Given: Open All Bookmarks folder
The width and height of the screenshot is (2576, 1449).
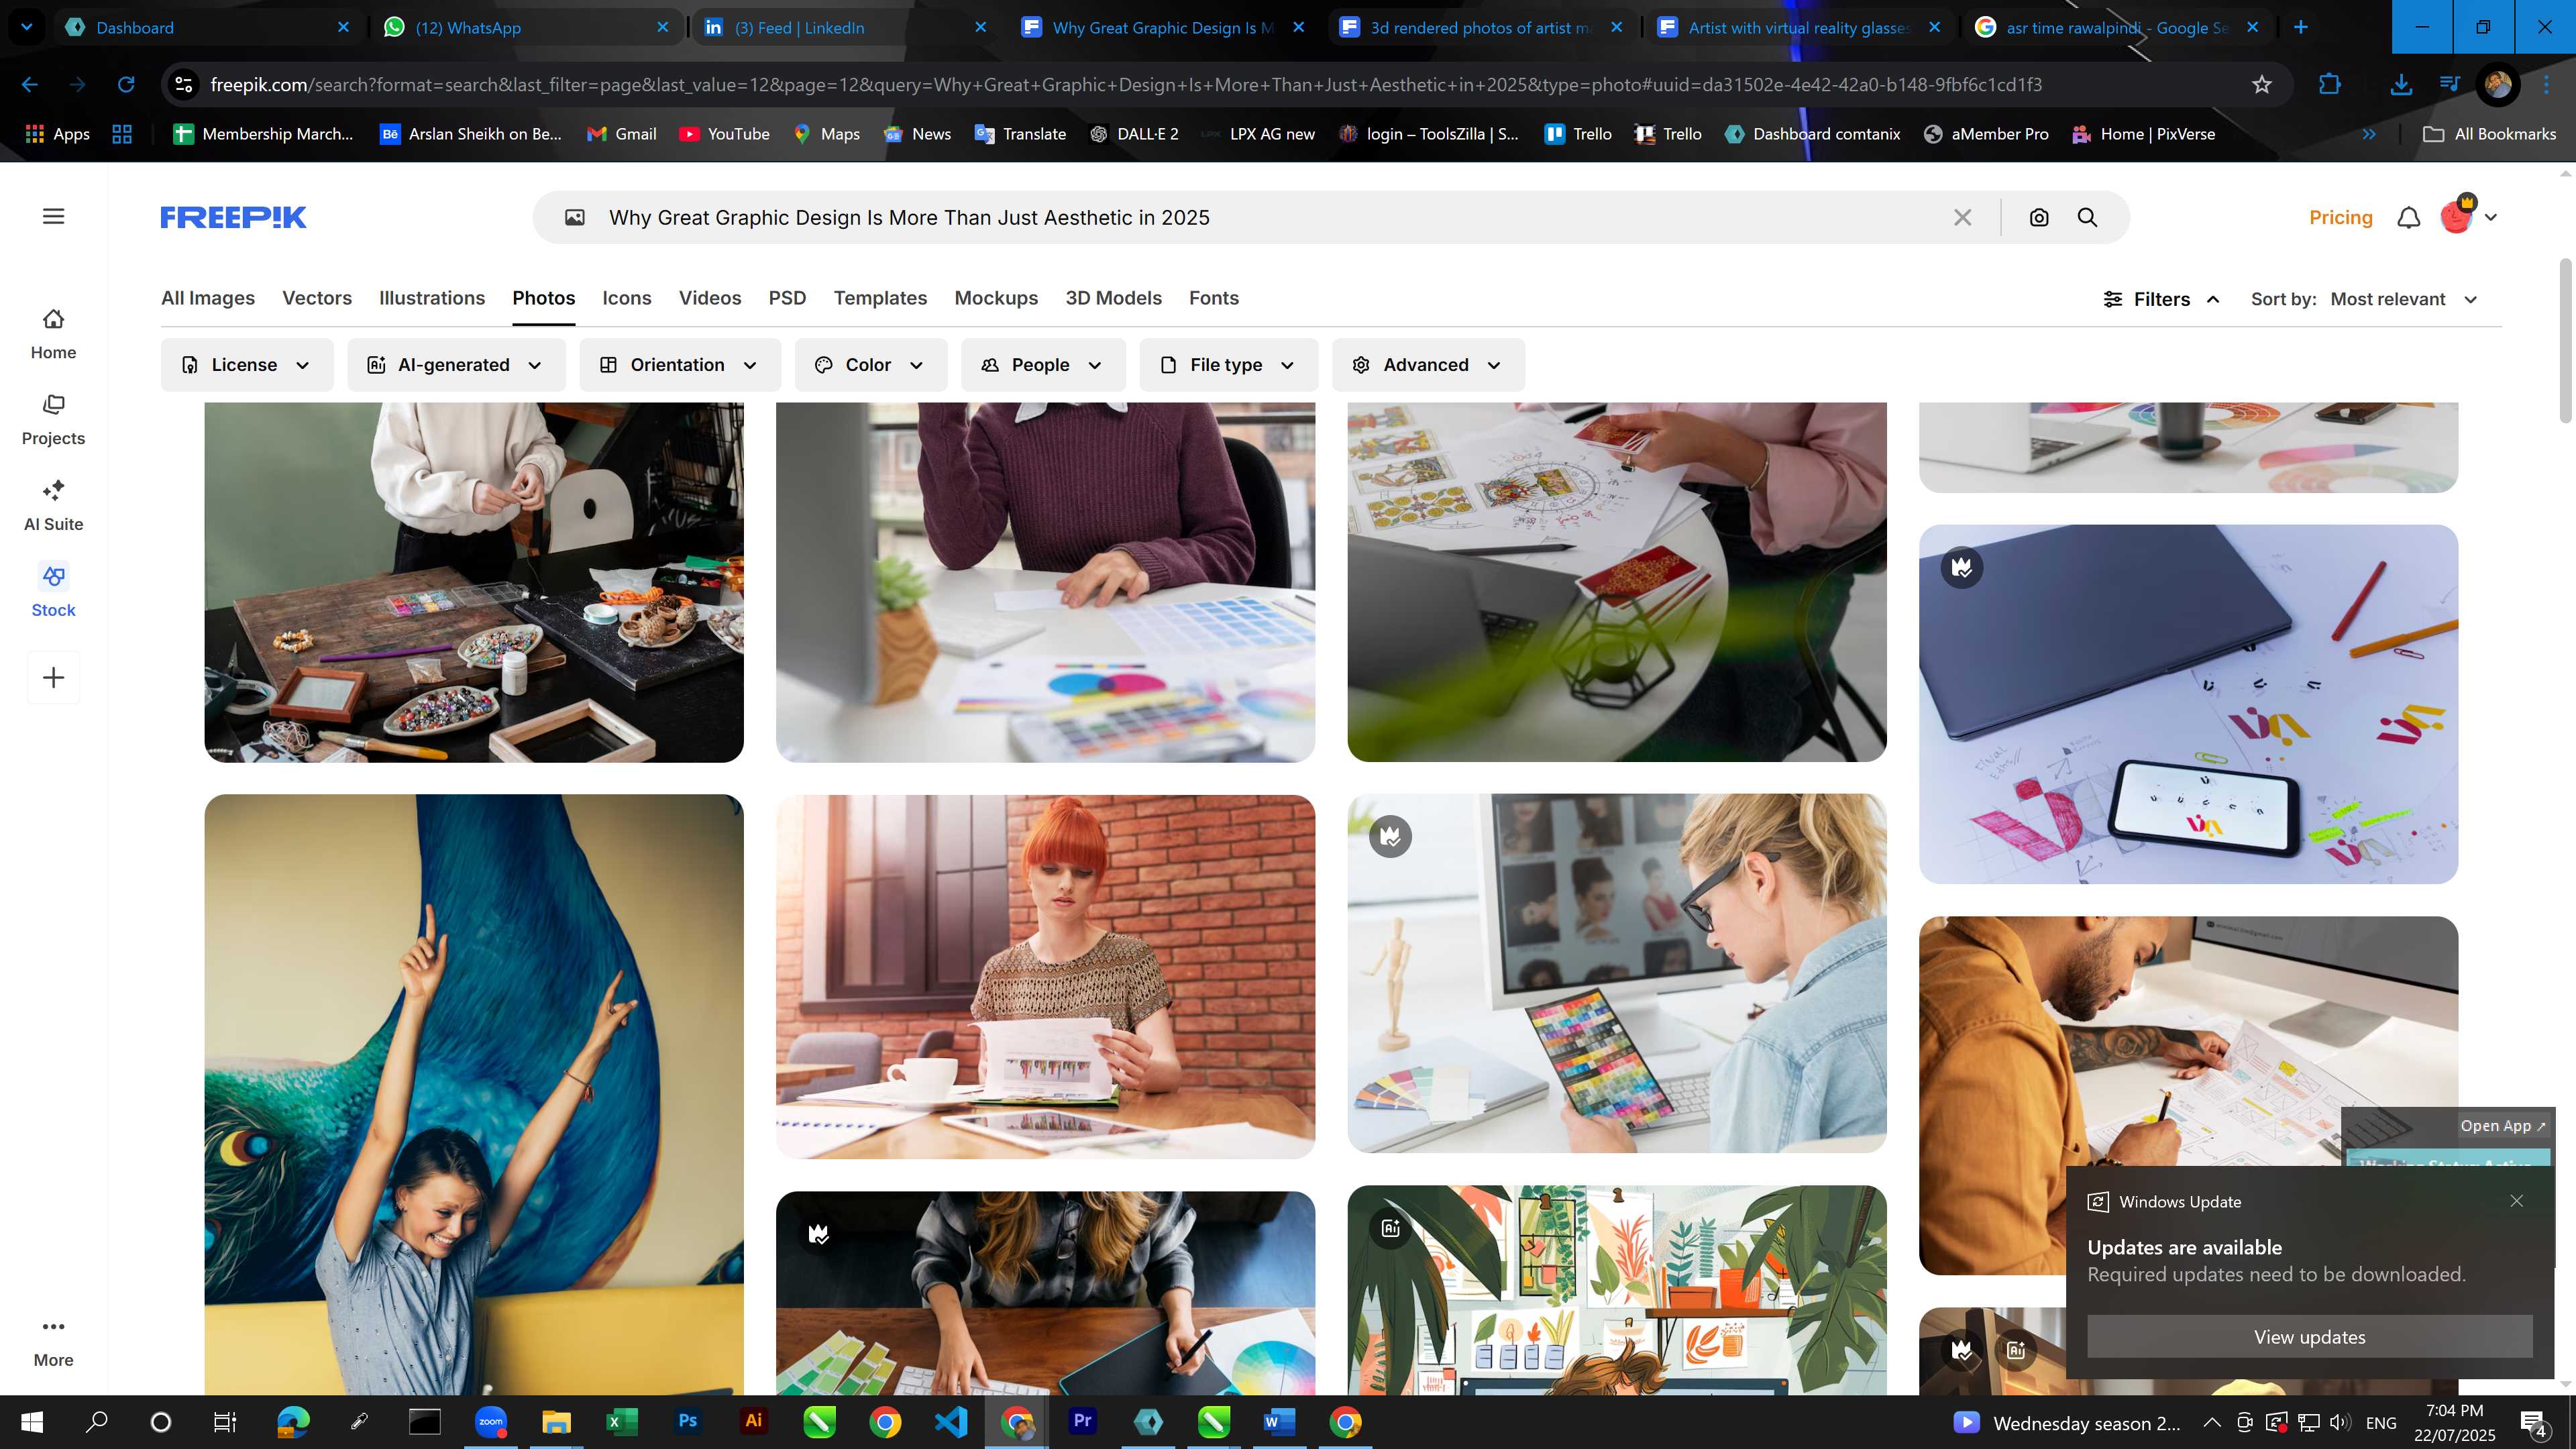Looking at the screenshot, I should point(2489,134).
